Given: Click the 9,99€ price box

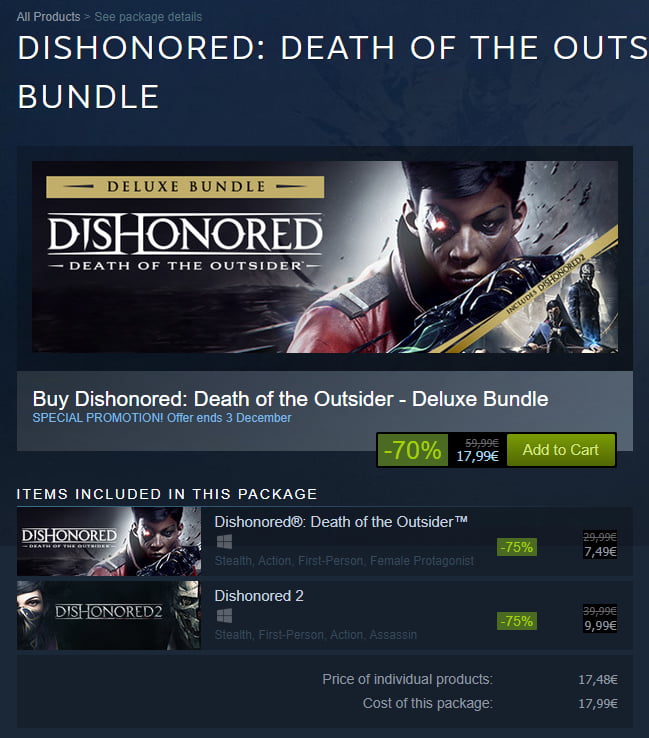Looking at the screenshot, I should coord(600,618).
